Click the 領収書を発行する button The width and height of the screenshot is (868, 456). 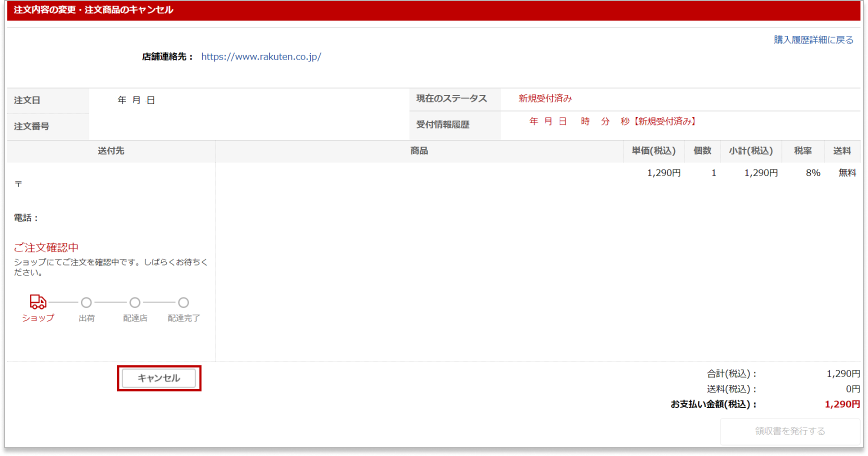(x=790, y=431)
